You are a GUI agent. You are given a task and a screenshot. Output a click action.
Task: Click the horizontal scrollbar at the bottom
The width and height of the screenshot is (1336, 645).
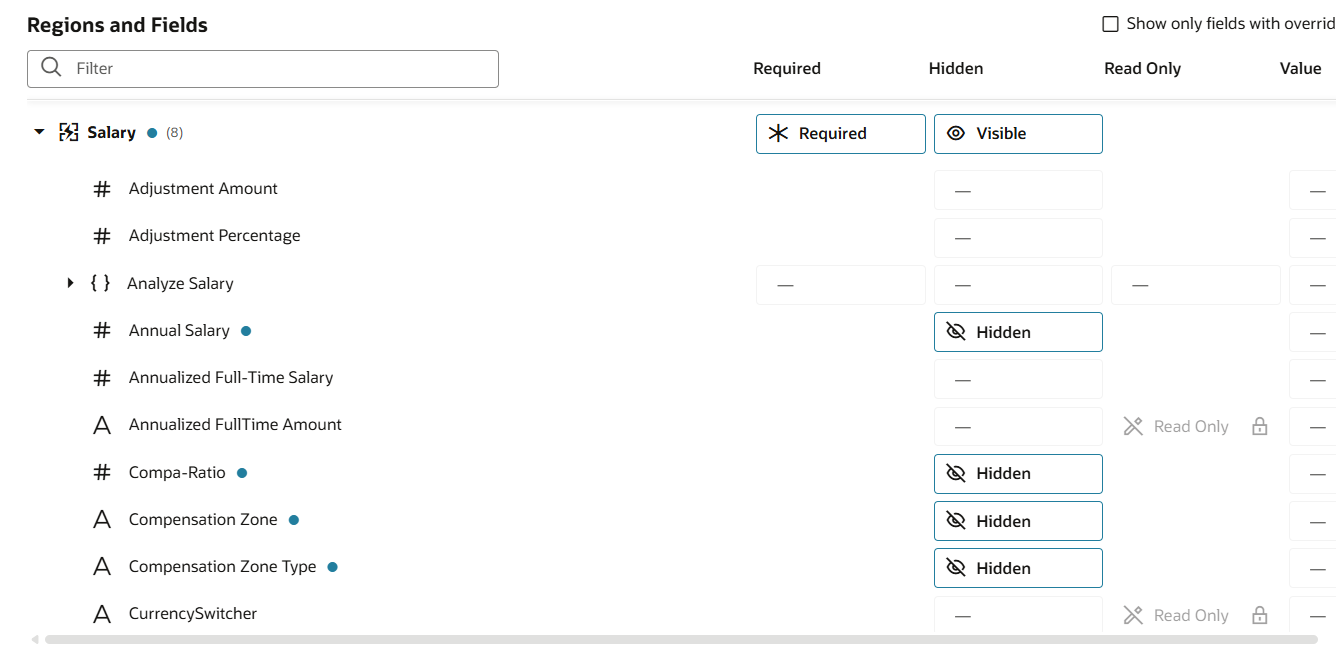681,639
